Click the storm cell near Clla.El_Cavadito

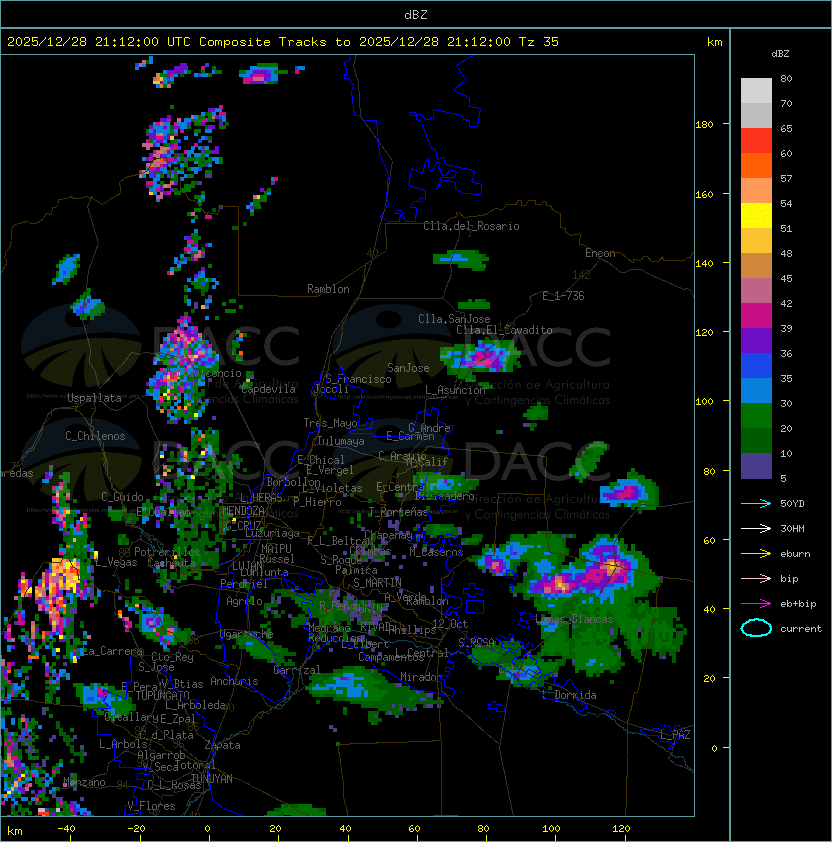482,357
